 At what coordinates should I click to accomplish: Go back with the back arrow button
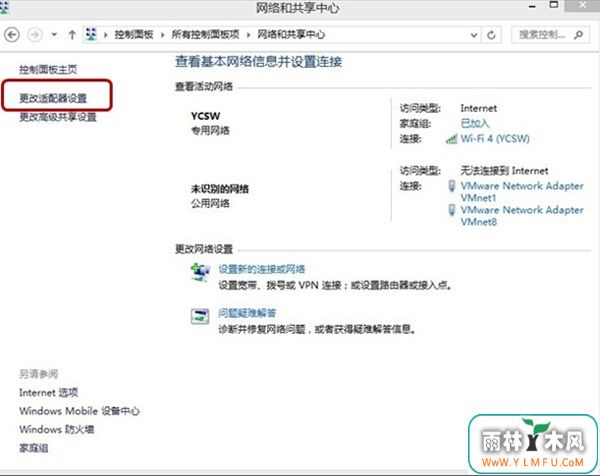pyautogui.click(x=12, y=35)
